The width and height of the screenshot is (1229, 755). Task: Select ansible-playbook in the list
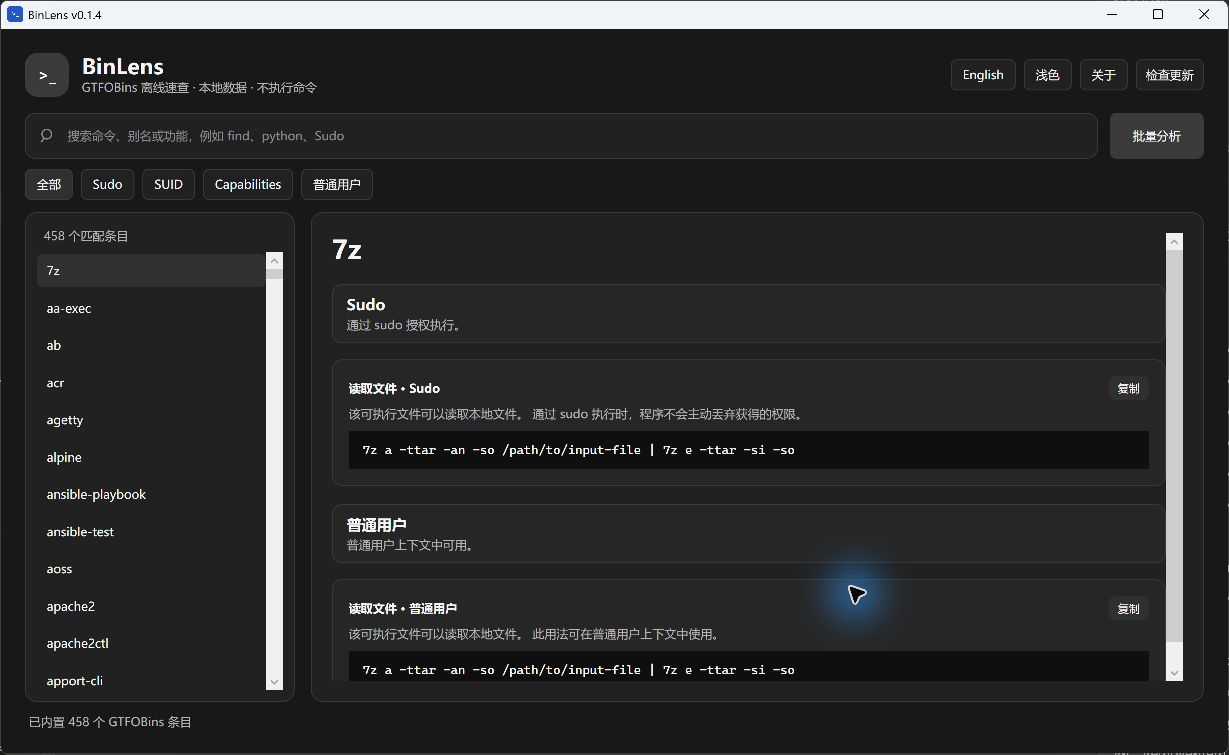(151, 494)
